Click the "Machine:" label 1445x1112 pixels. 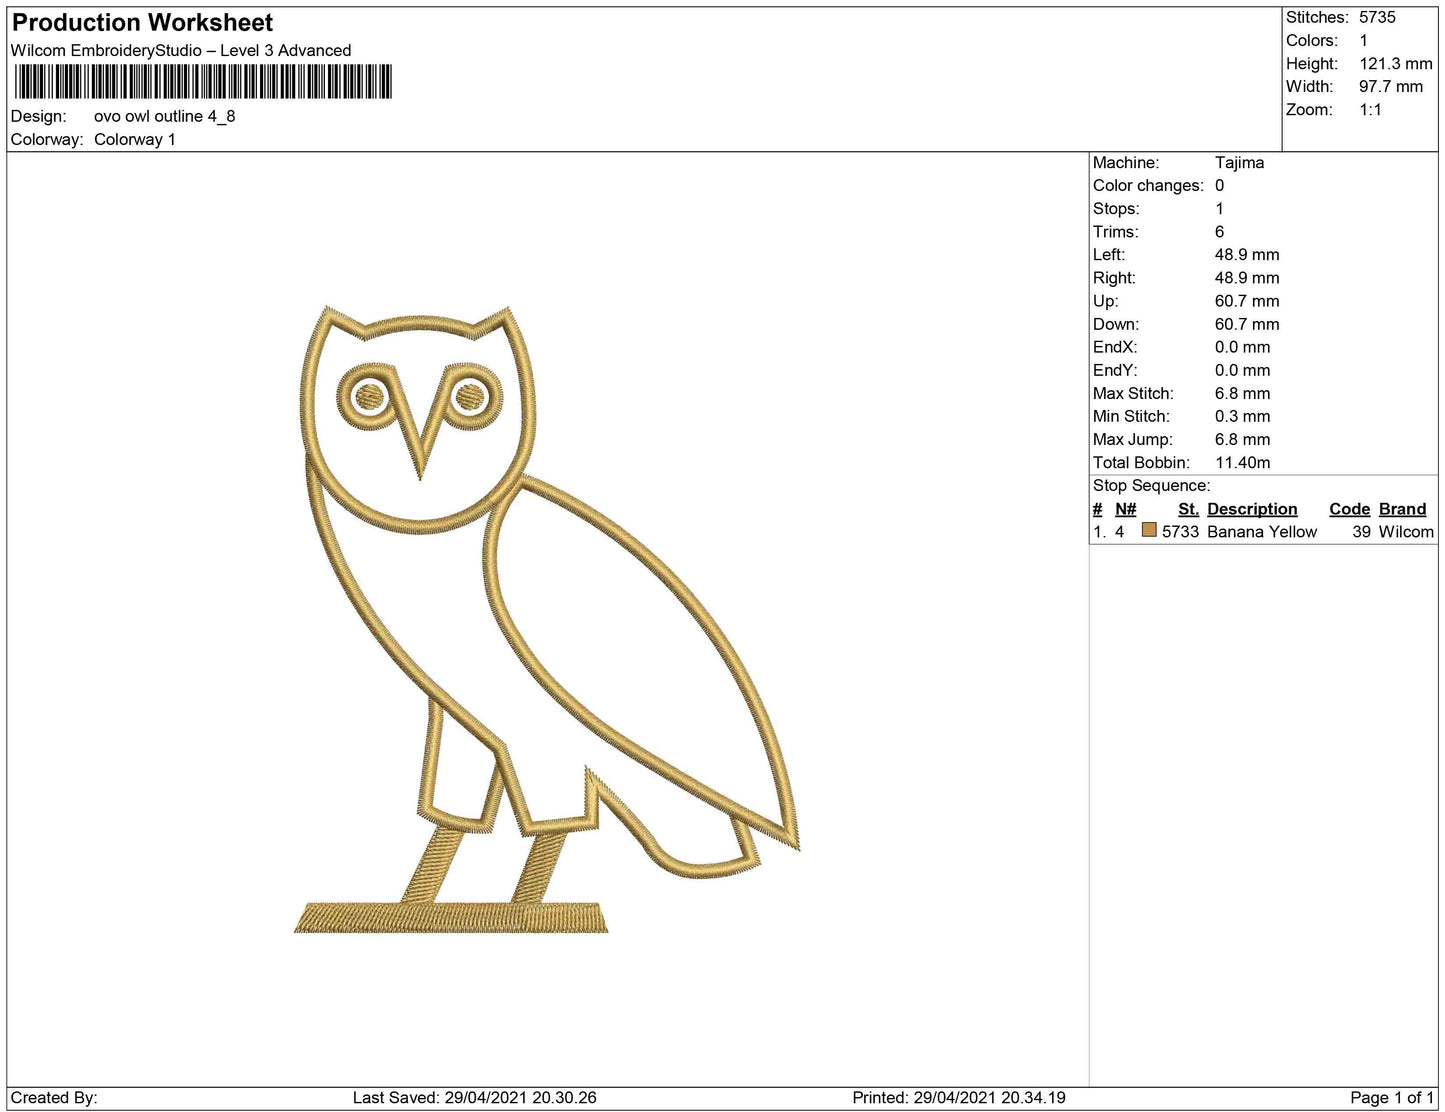pos(1126,162)
